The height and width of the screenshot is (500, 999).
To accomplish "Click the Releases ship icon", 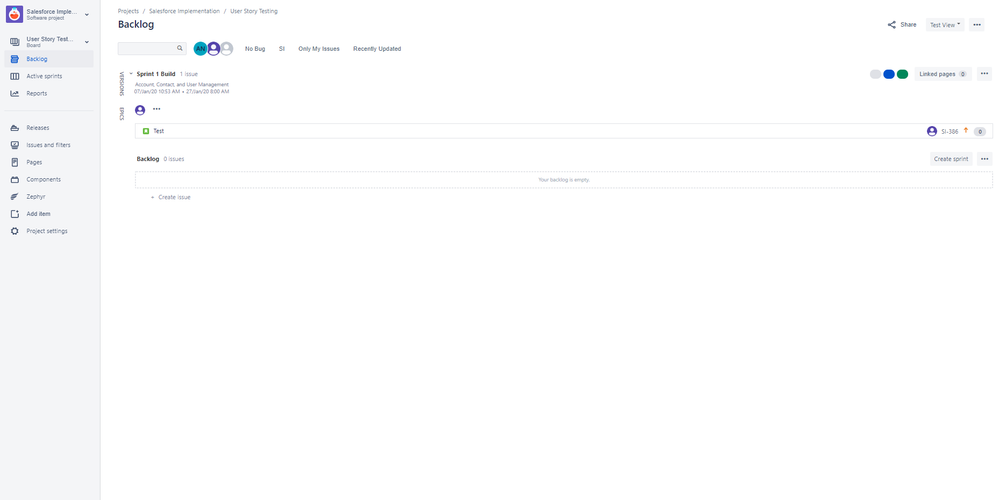I will (x=15, y=128).
